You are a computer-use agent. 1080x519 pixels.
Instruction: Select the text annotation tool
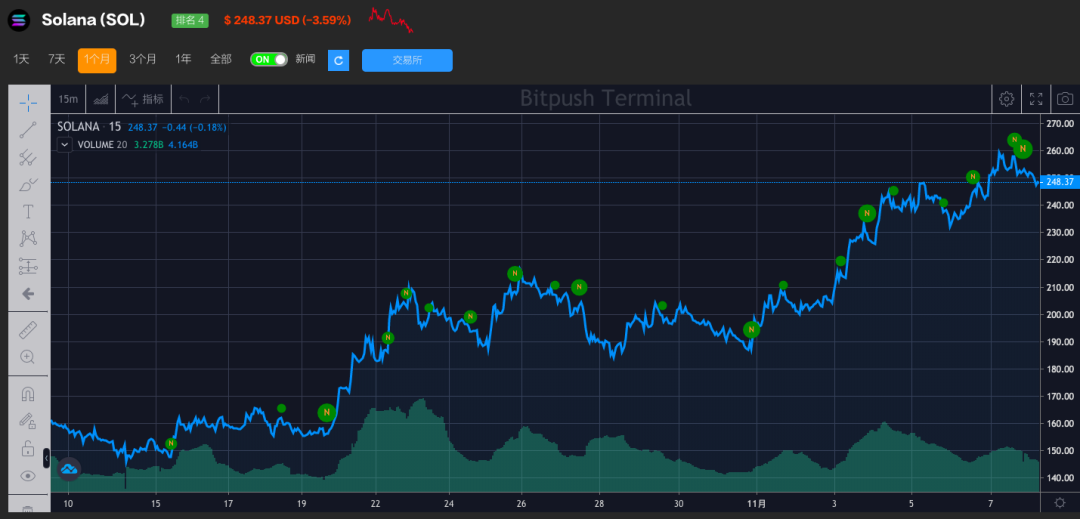click(x=28, y=211)
